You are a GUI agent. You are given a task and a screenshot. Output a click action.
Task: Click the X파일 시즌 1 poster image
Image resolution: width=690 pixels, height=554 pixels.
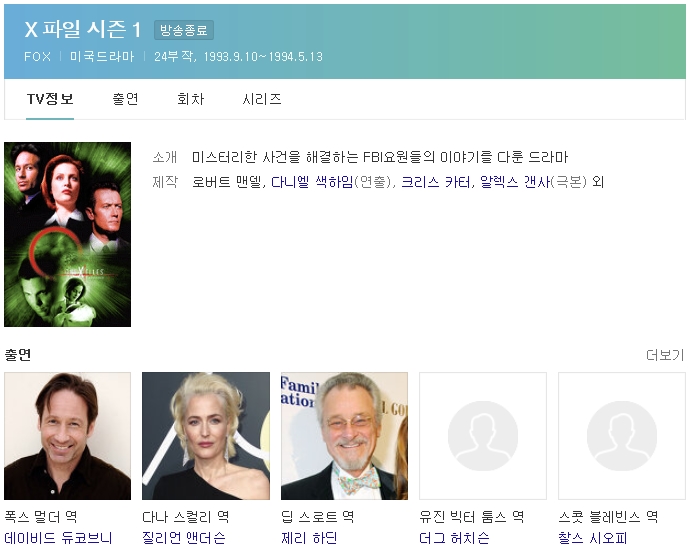click(67, 234)
